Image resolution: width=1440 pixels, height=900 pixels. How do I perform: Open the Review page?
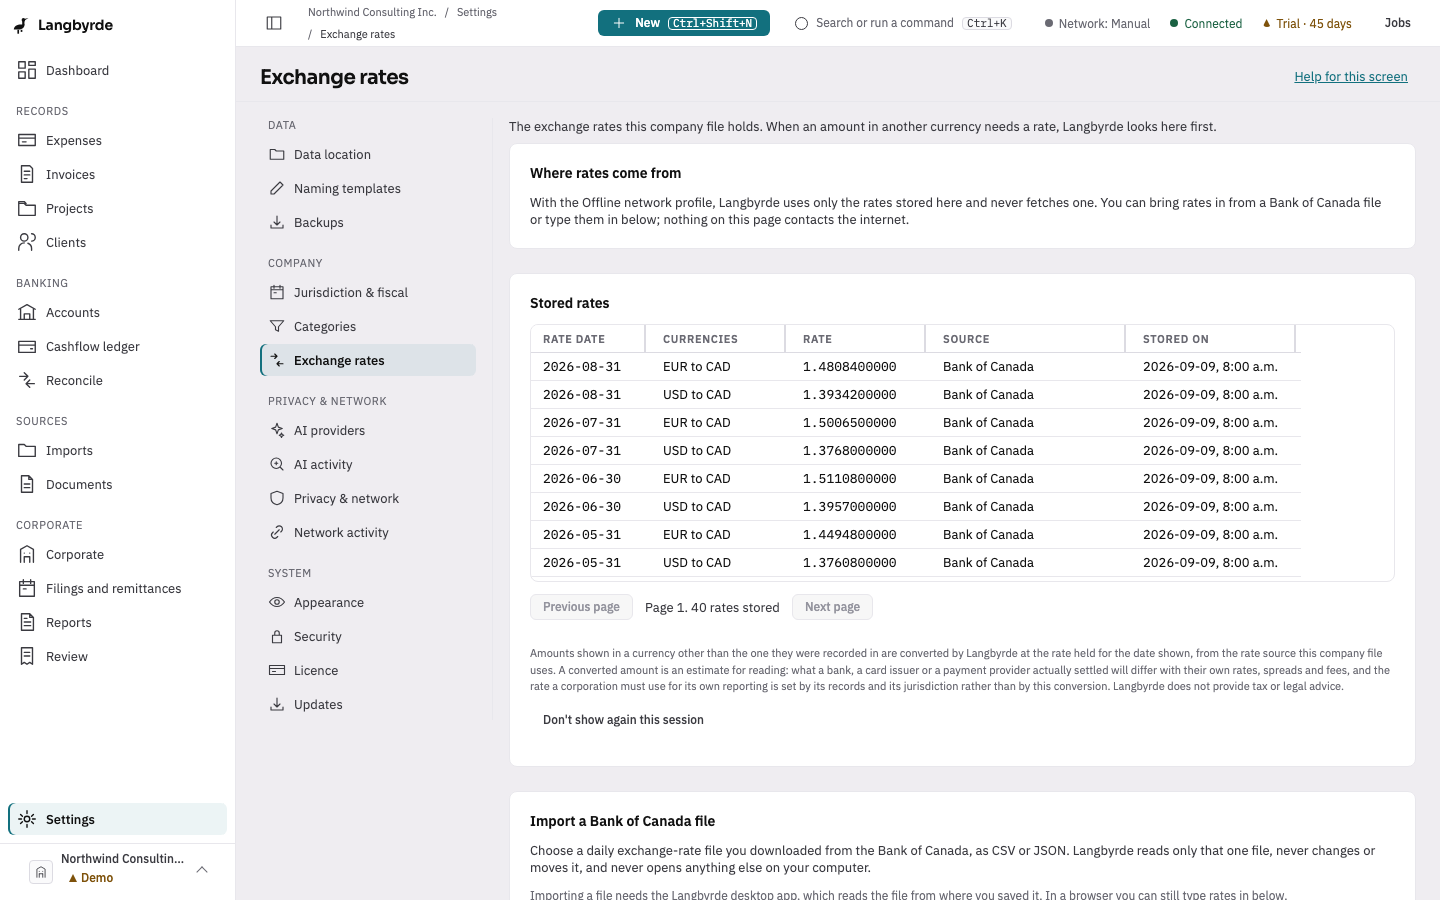pos(117,657)
